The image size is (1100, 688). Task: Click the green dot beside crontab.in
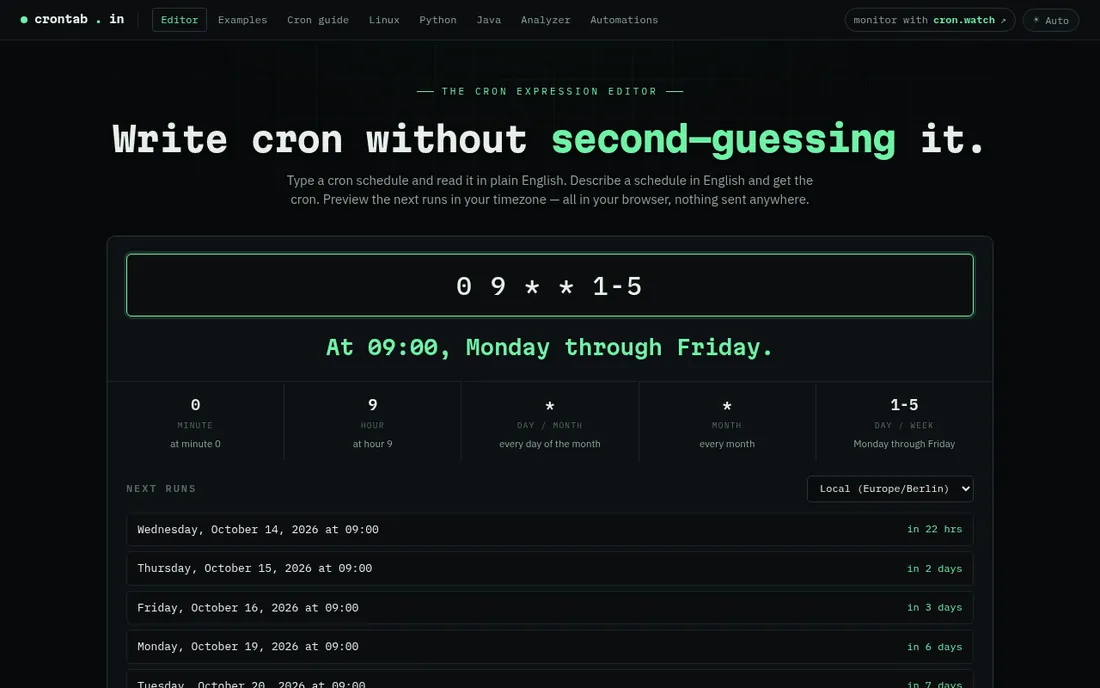24,20
